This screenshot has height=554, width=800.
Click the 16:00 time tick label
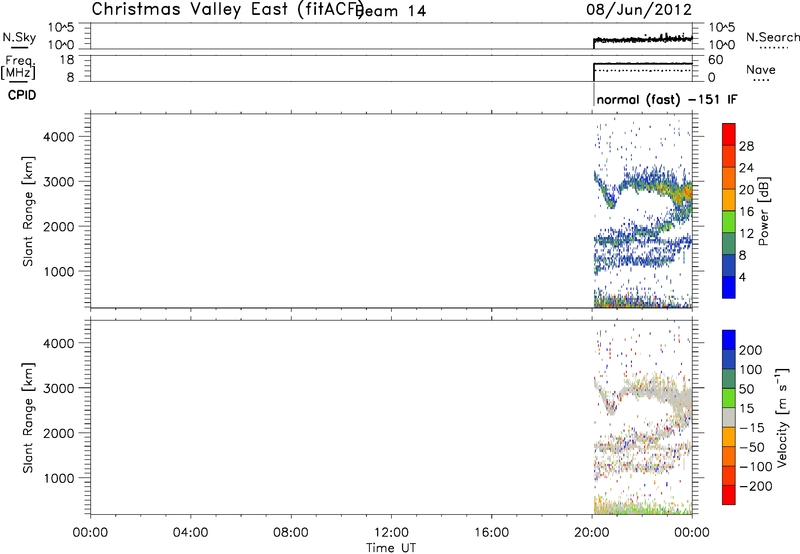491,533
